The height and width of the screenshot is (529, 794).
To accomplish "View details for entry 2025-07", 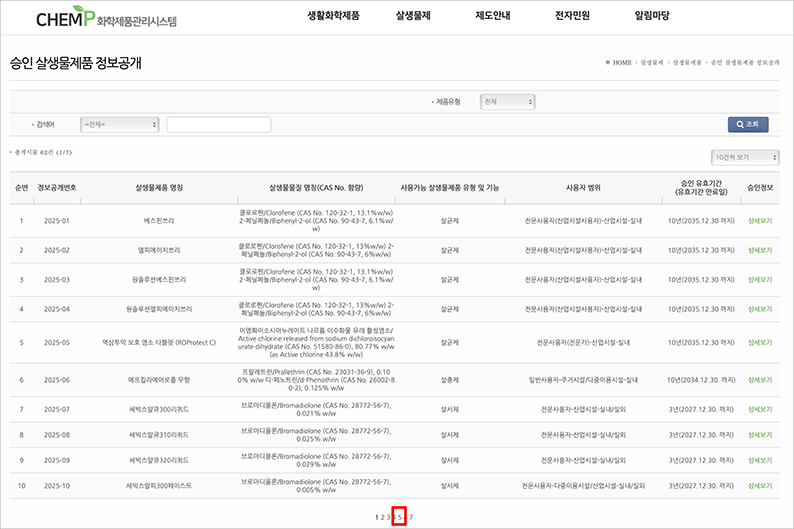I will pos(760,409).
